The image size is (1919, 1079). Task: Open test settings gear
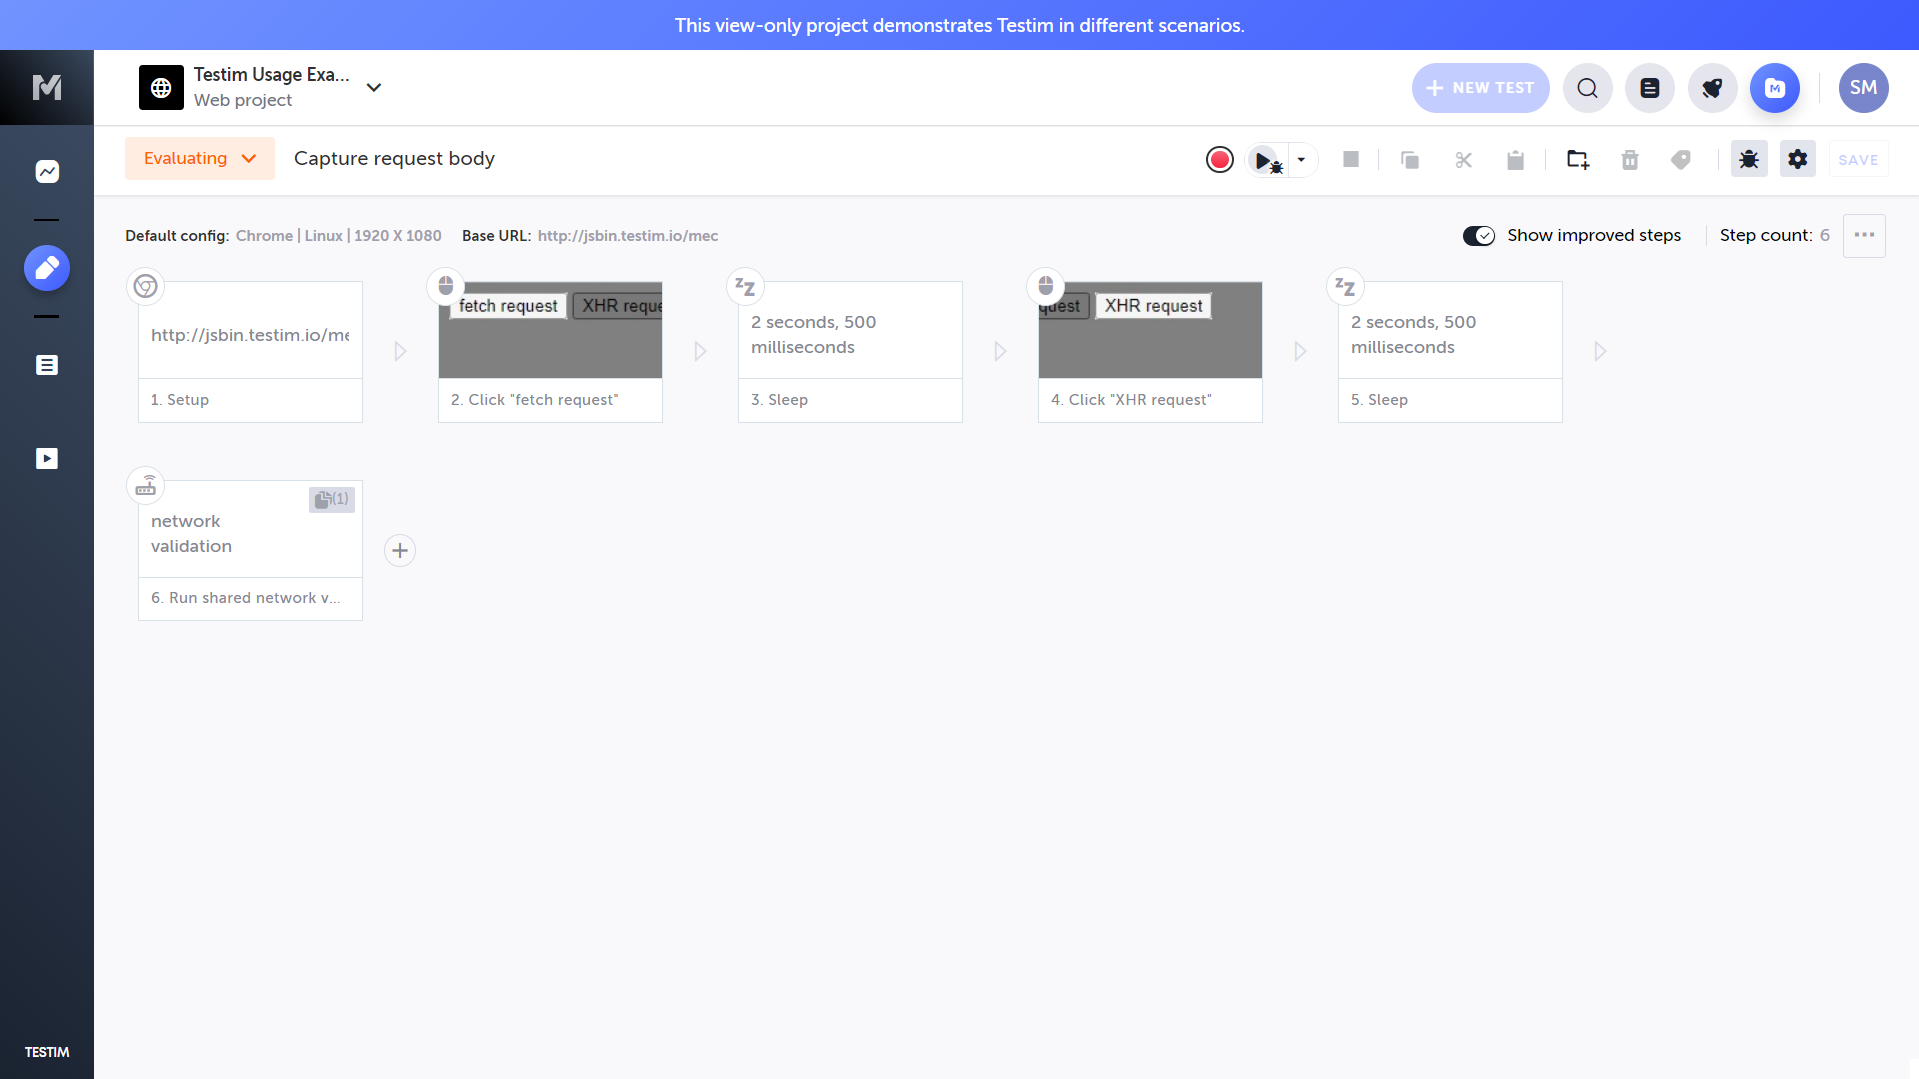coord(1797,158)
